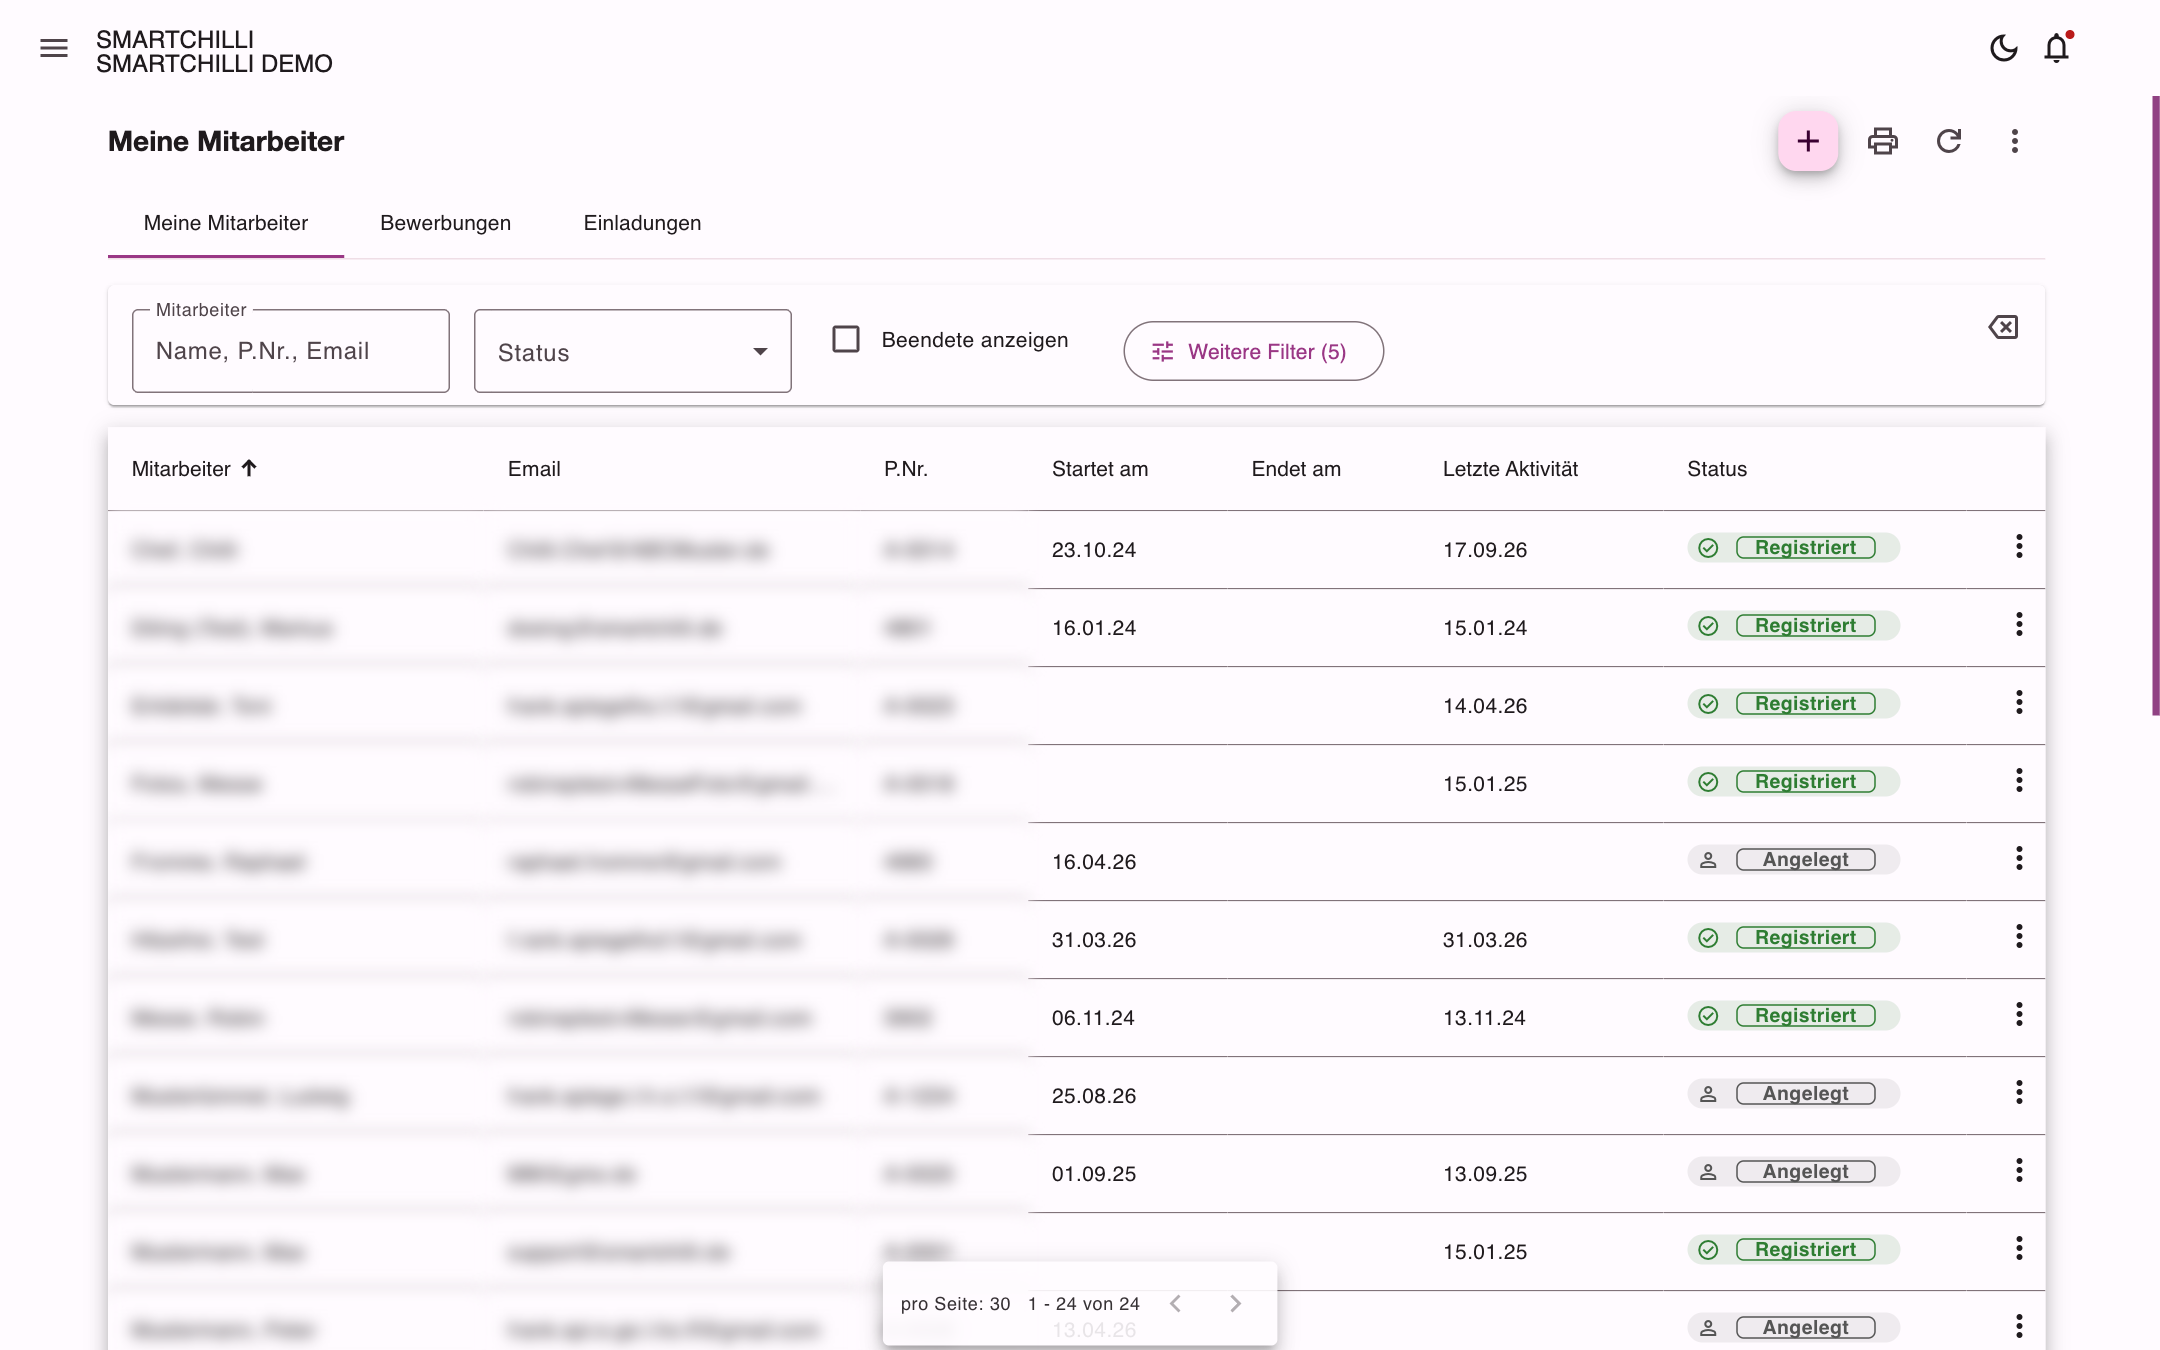Click SMARTCHILLI DEMO title text
2160x1350 pixels.
pos(214,64)
